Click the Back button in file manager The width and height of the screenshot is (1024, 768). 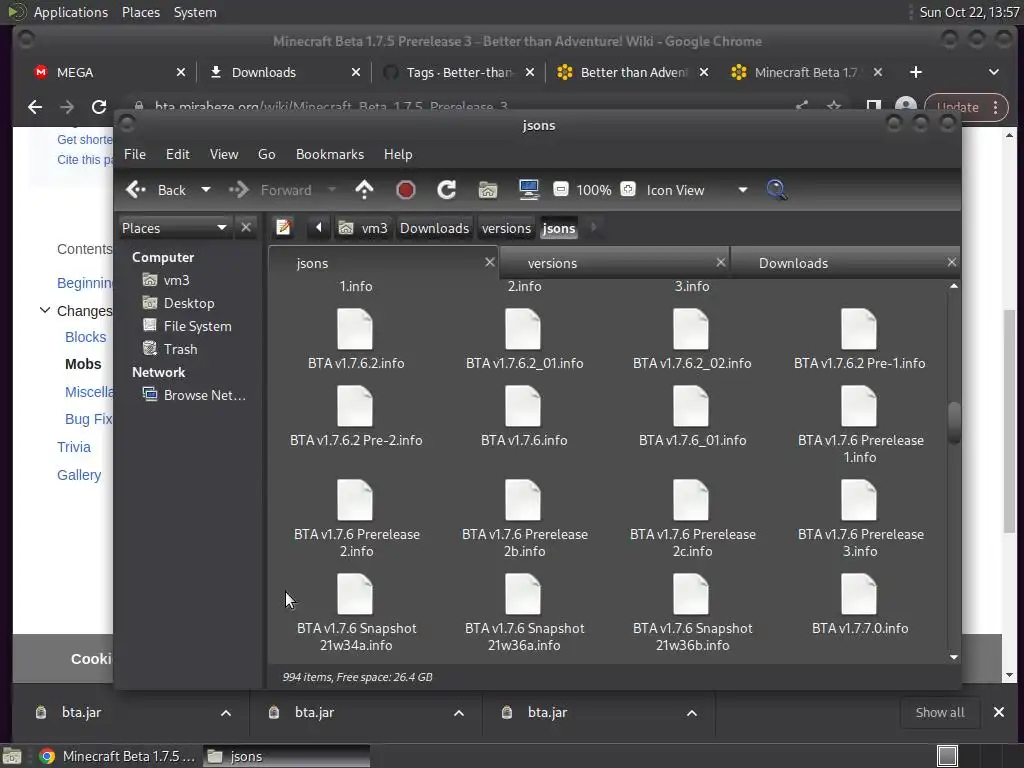[x=158, y=190]
